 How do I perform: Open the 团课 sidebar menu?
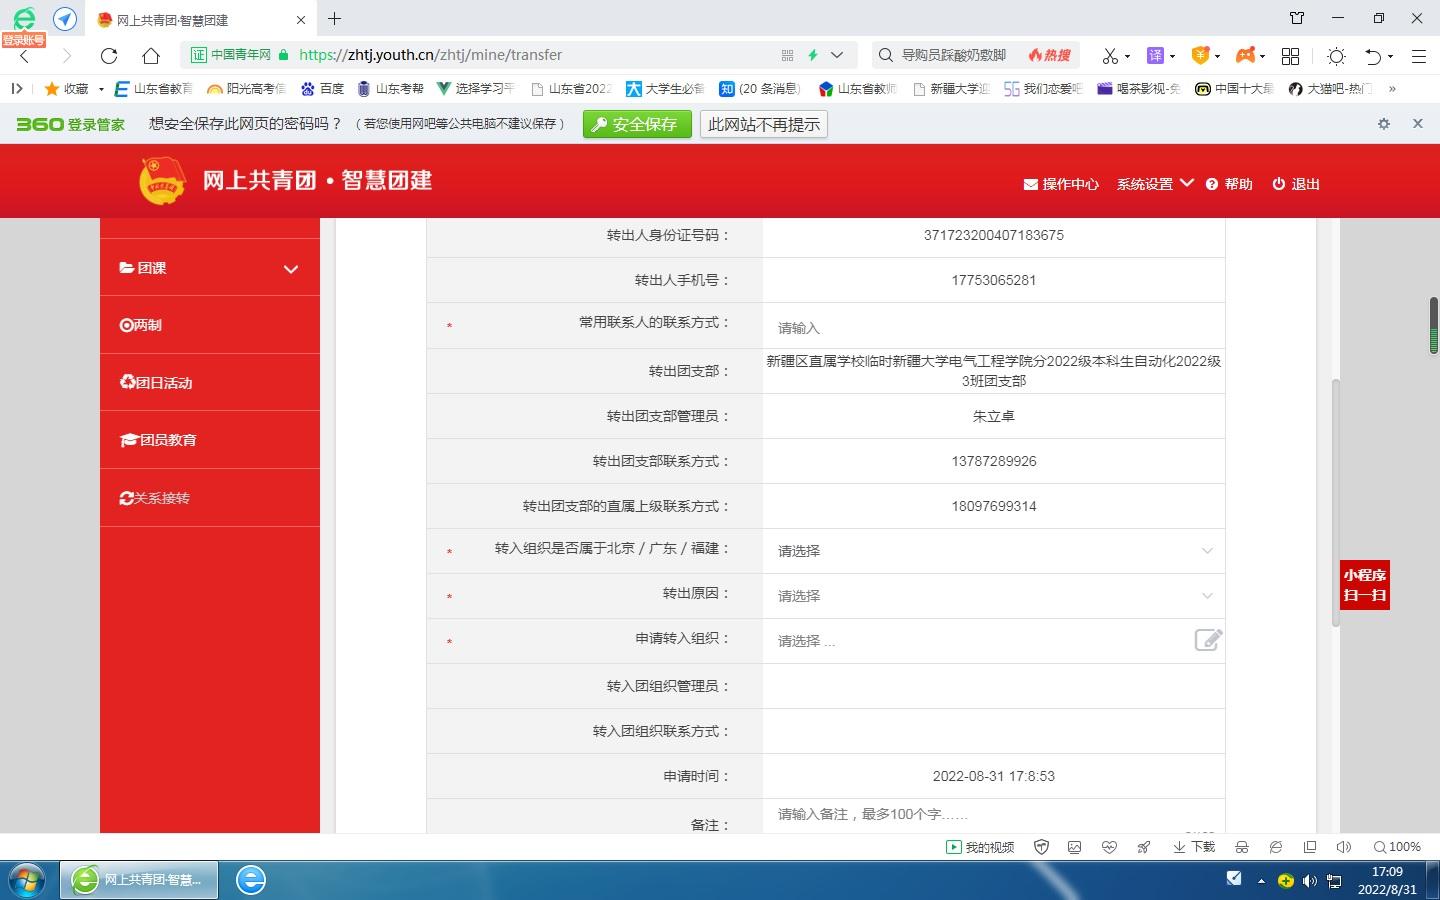[x=210, y=268]
